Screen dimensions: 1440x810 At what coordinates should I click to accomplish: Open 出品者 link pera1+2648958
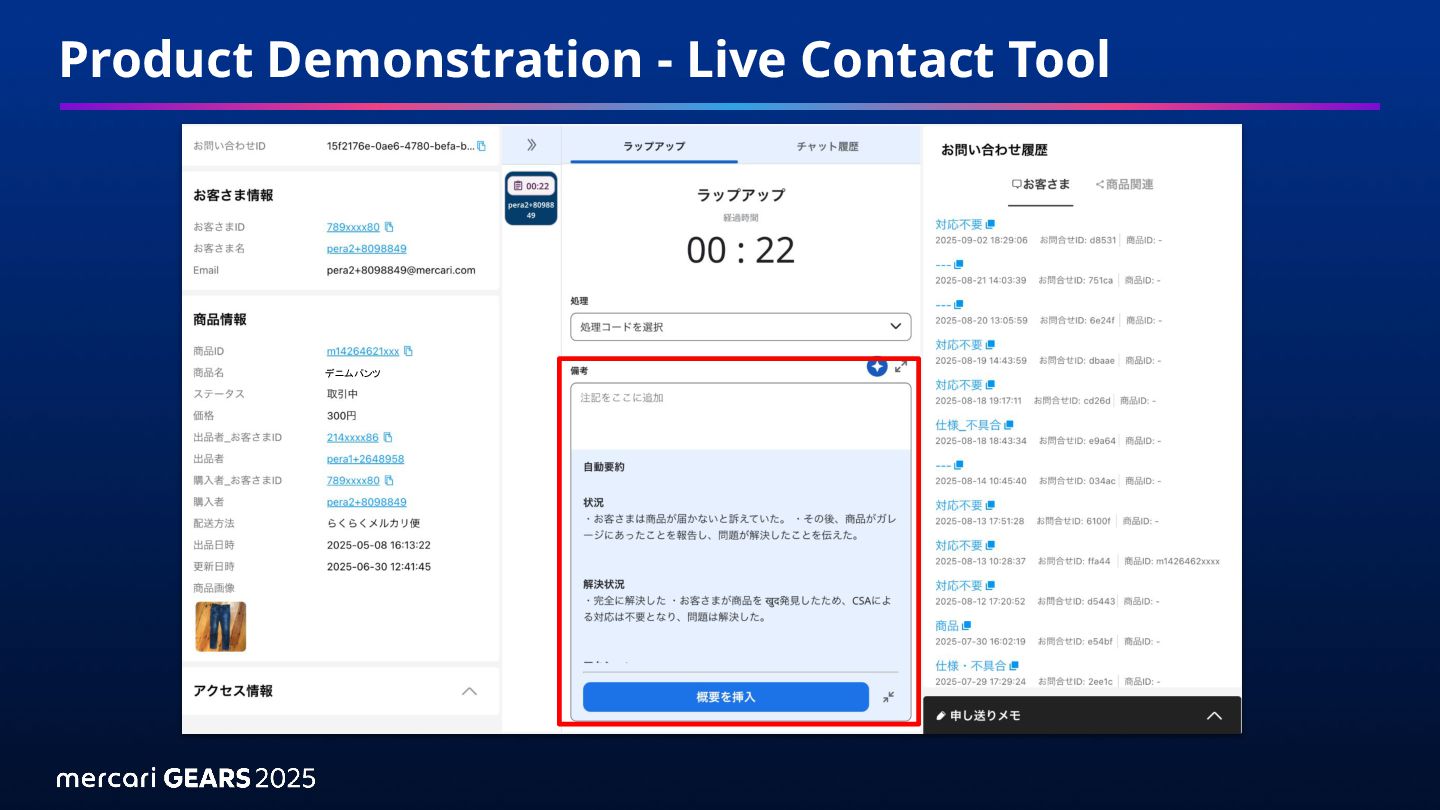tap(366, 459)
